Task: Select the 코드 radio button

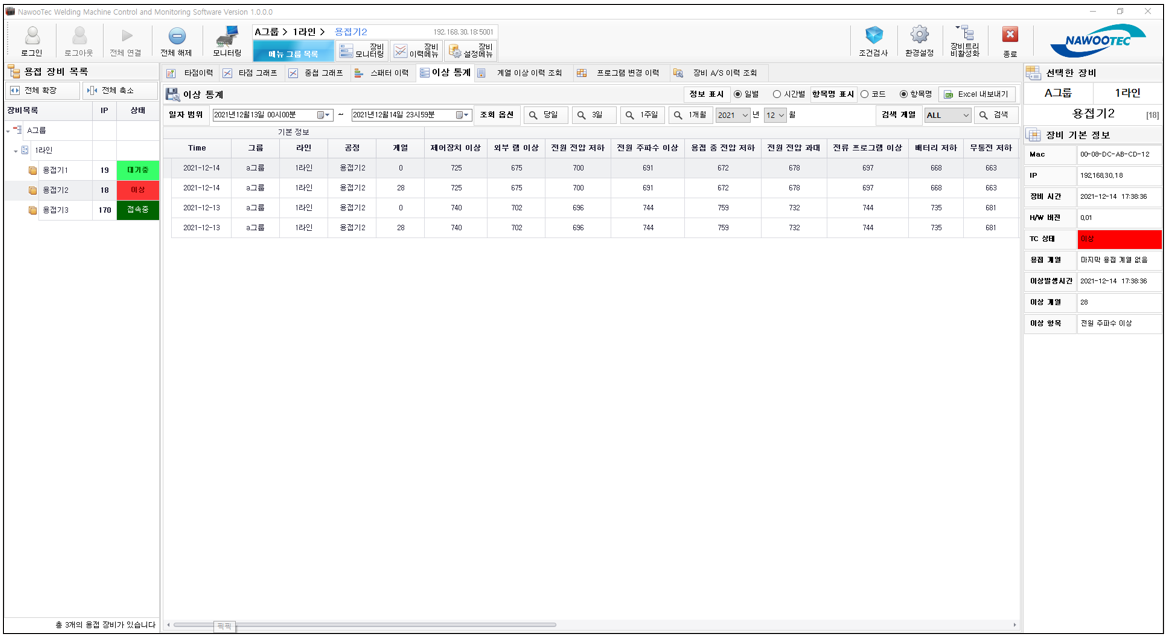Action: [865, 94]
